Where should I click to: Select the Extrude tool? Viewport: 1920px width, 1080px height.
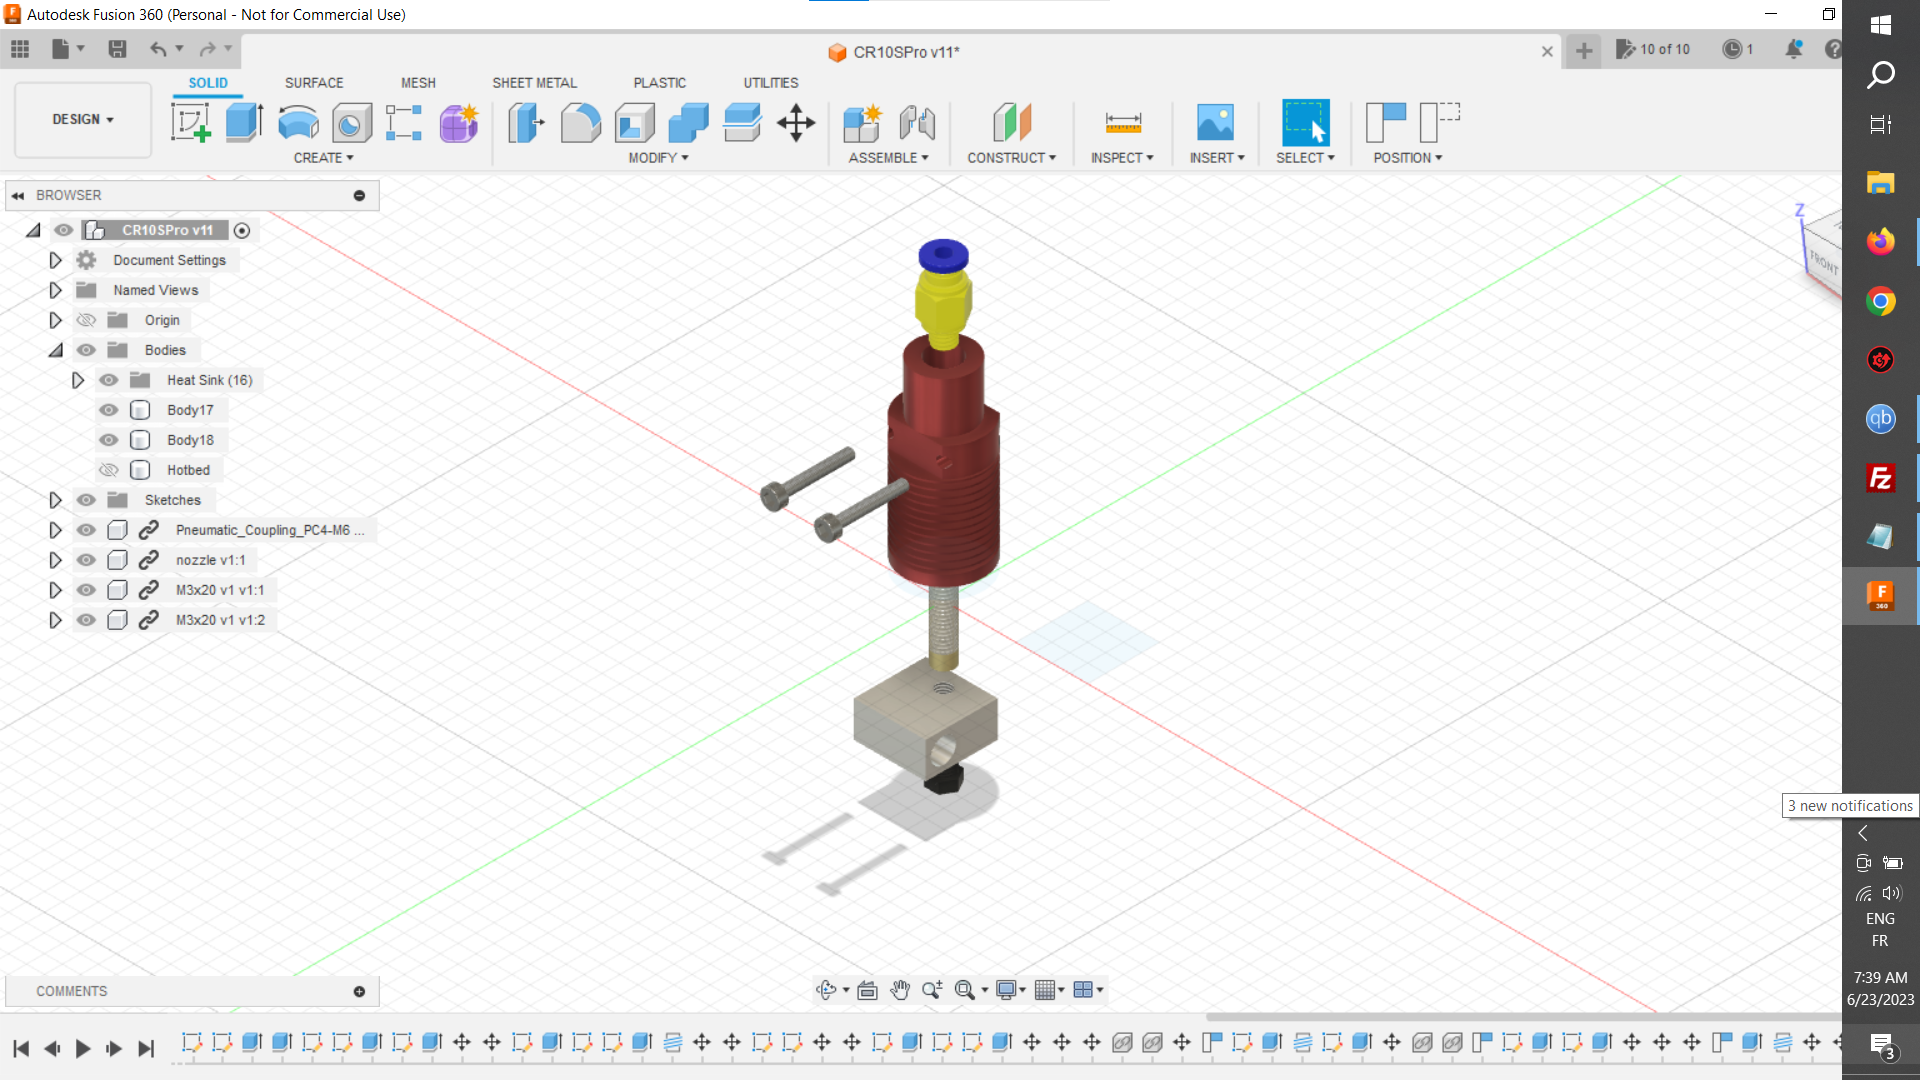tap(244, 123)
